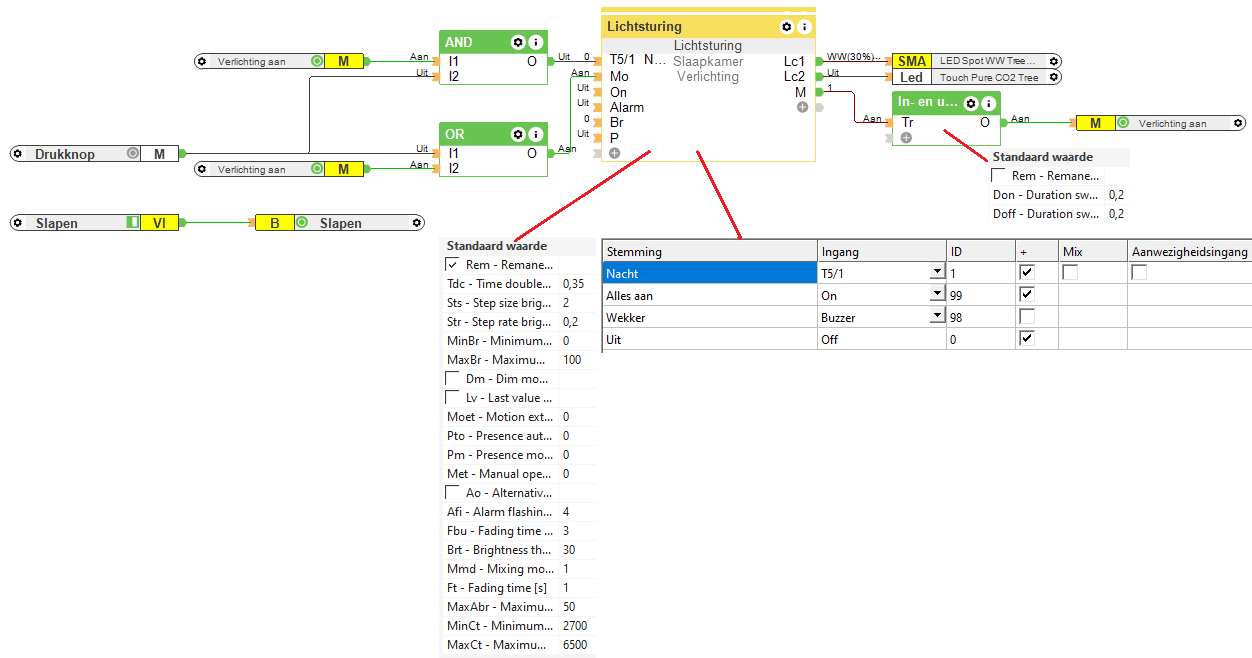1252x658 pixels.
Task: Select the Uit mood cell
Action: pos(709,339)
